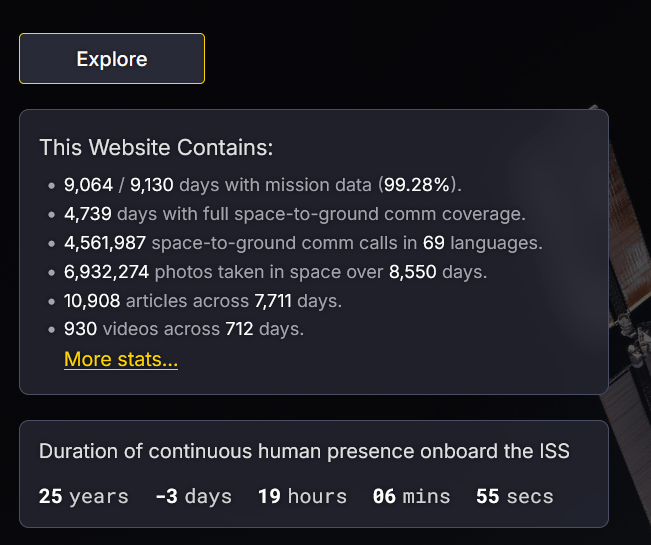651x545 pixels.
Task: Click the 06 mins counter value
Action: point(384,496)
